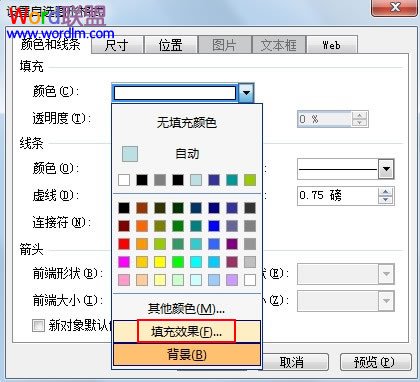Pick the tan swatch
This screenshot has height=382, width=420.
142,280
